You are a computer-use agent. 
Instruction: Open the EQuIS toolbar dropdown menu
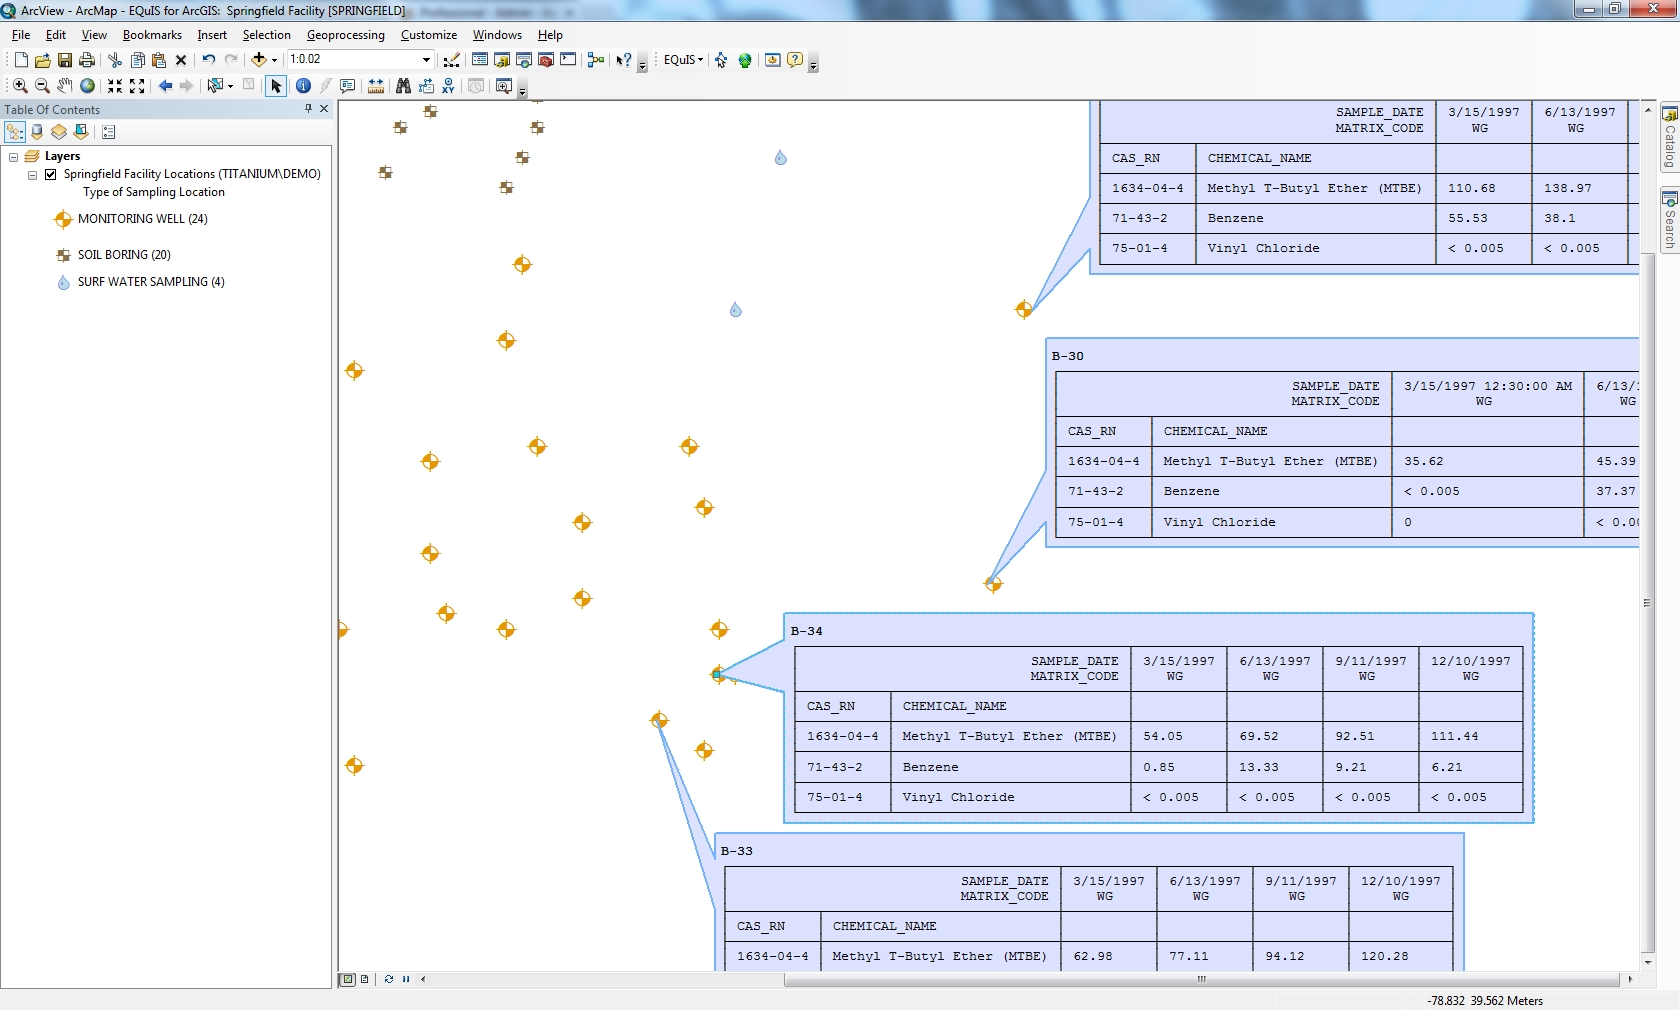click(x=683, y=60)
